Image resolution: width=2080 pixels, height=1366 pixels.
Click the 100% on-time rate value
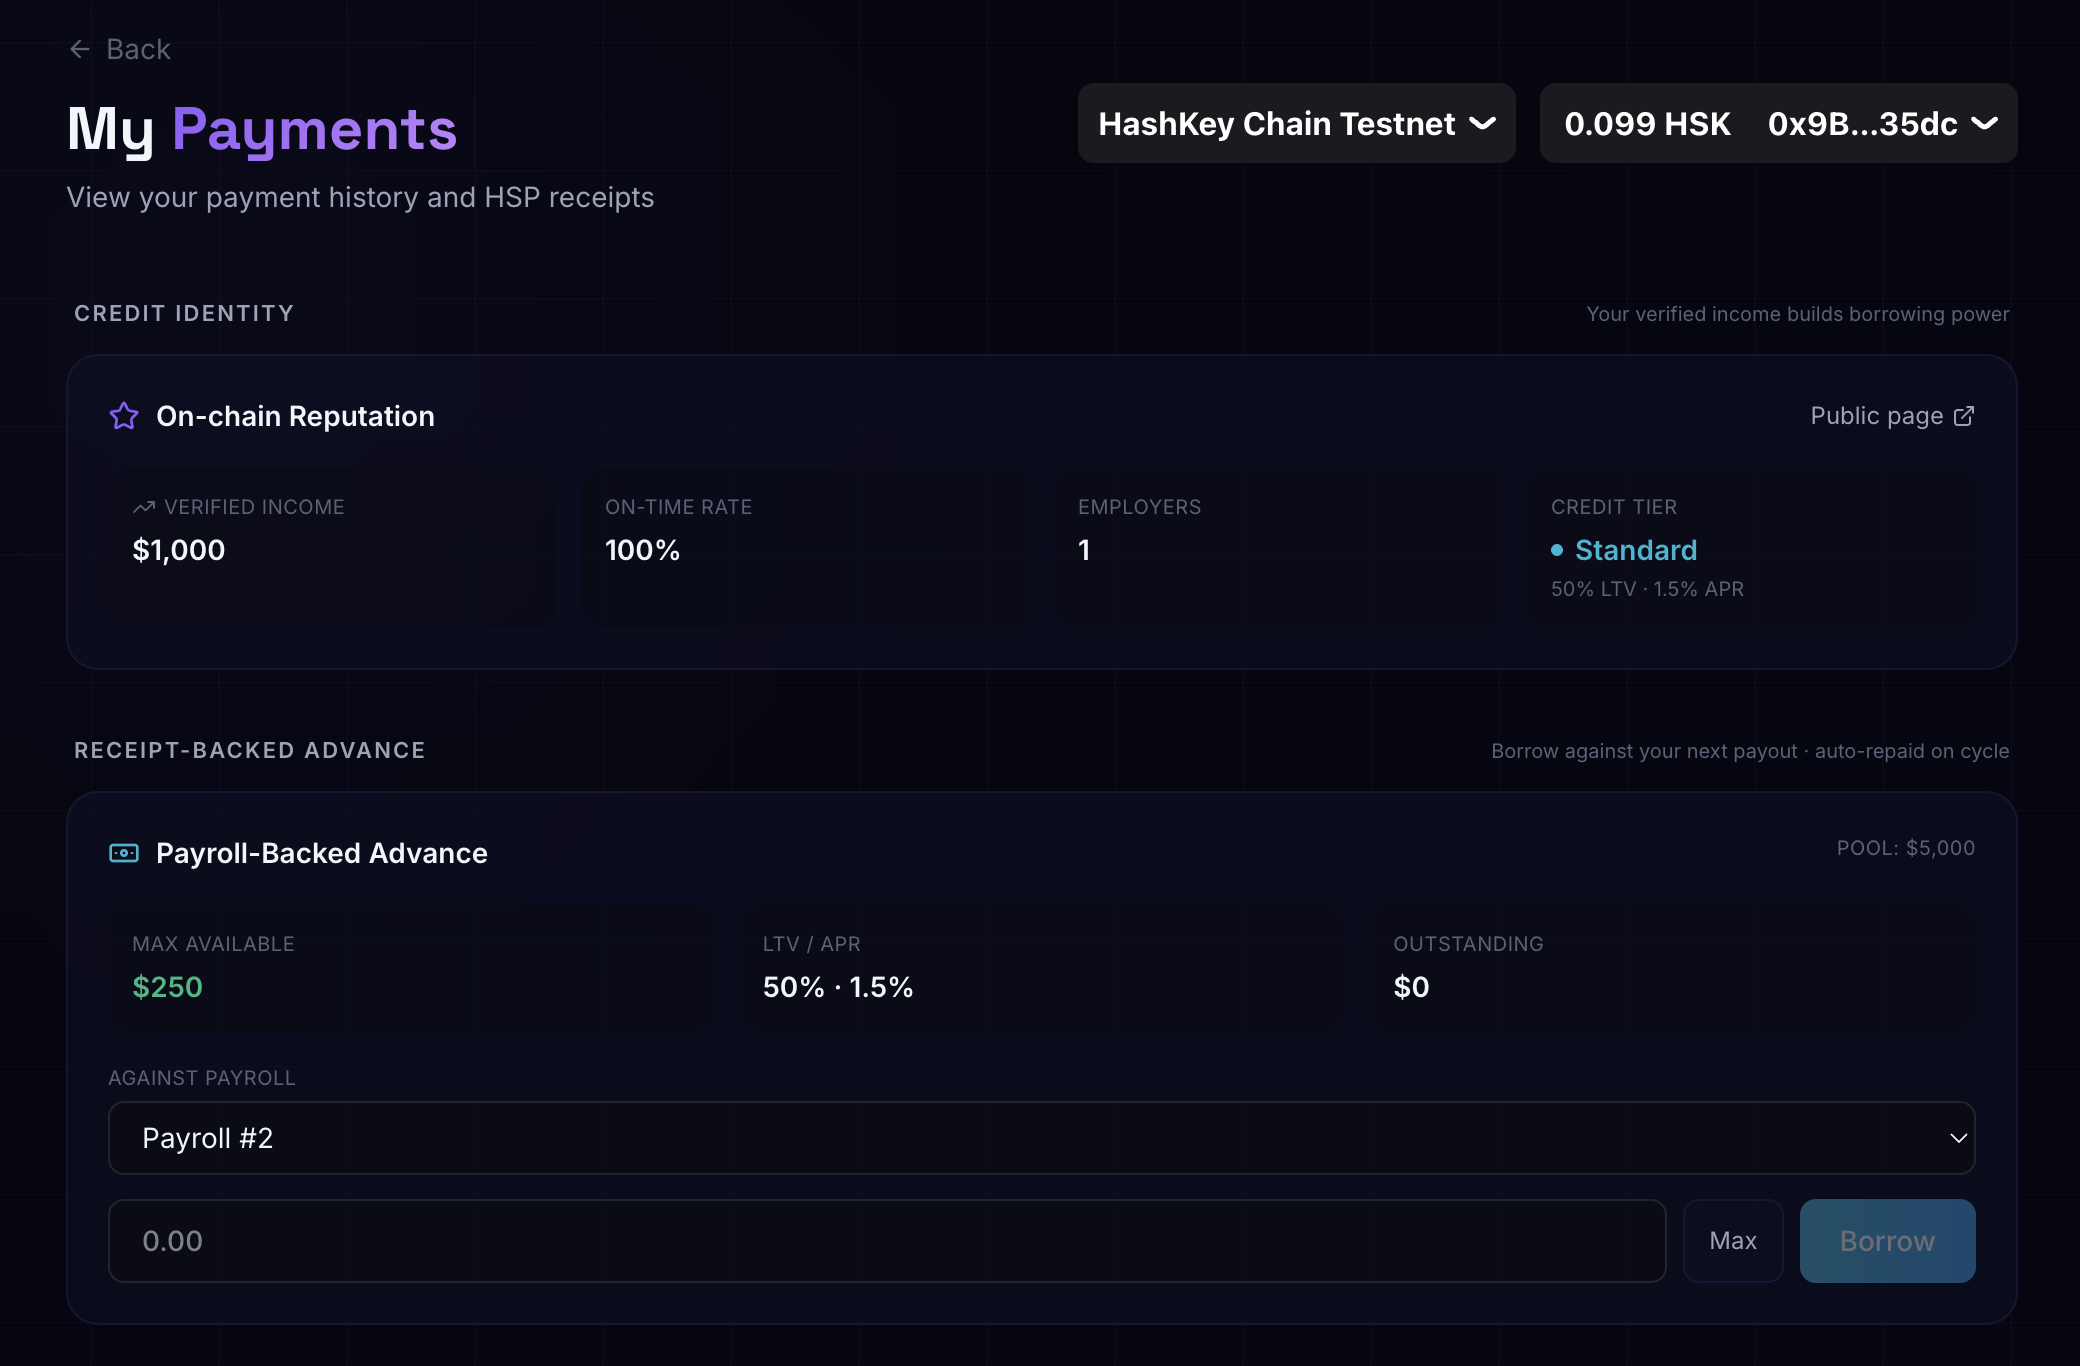point(643,550)
